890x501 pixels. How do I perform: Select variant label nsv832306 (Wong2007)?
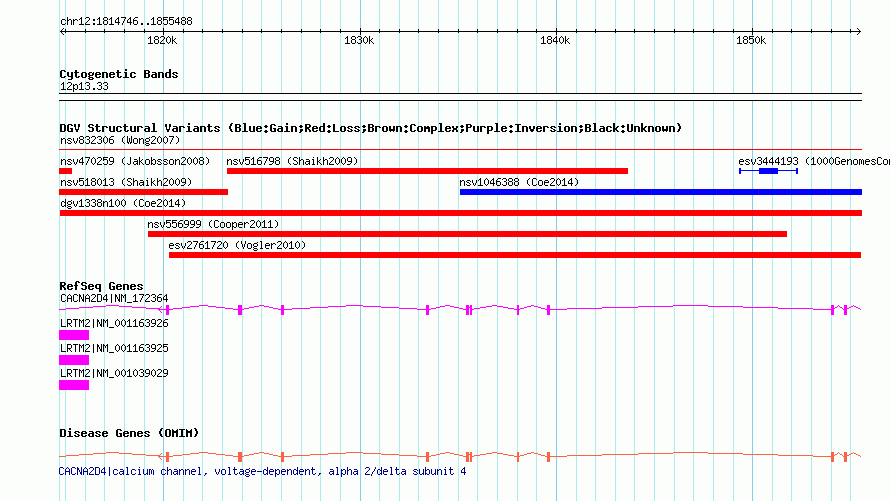(x=120, y=140)
